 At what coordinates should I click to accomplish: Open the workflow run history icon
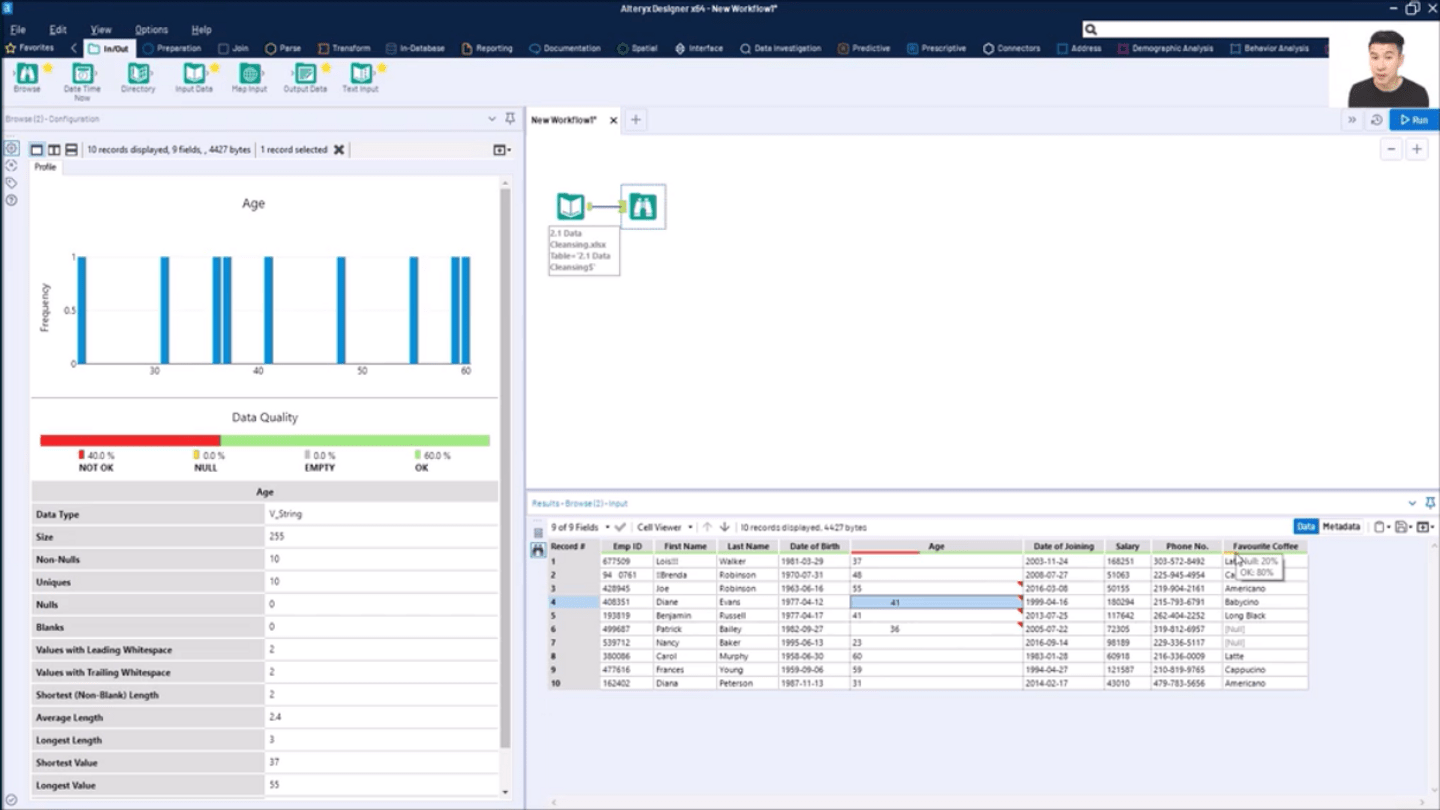1376,120
